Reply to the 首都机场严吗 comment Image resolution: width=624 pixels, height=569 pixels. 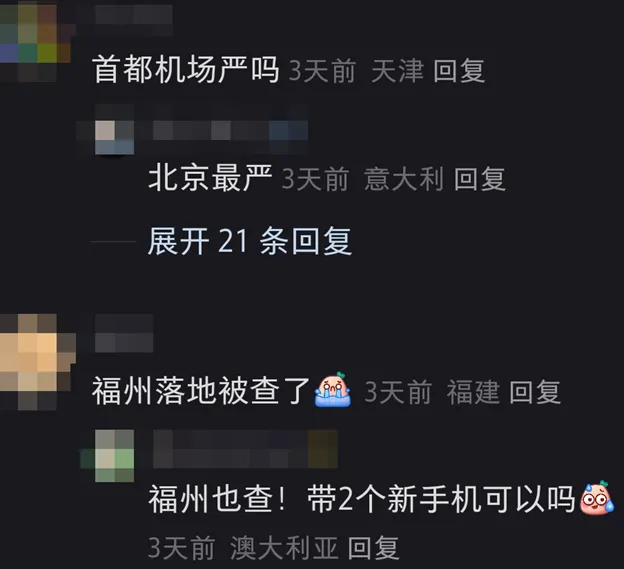pos(459,71)
